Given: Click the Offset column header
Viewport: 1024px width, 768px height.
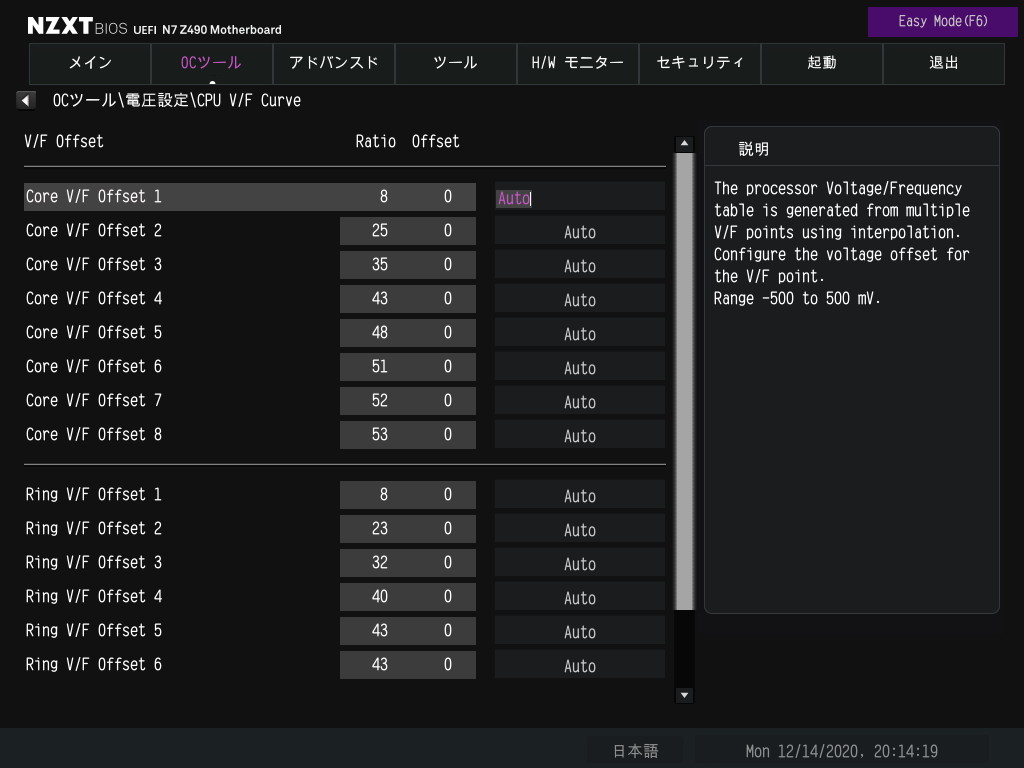Looking at the screenshot, I should [436, 142].
